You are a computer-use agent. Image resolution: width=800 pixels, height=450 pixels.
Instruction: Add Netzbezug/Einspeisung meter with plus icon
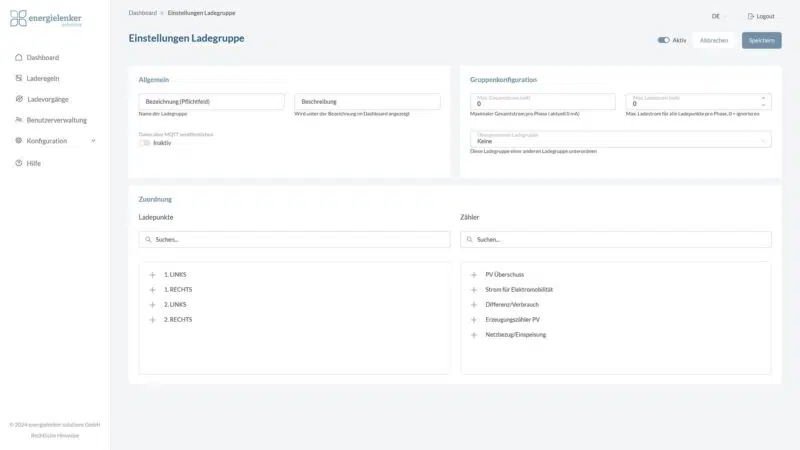(x=474, y=334)
